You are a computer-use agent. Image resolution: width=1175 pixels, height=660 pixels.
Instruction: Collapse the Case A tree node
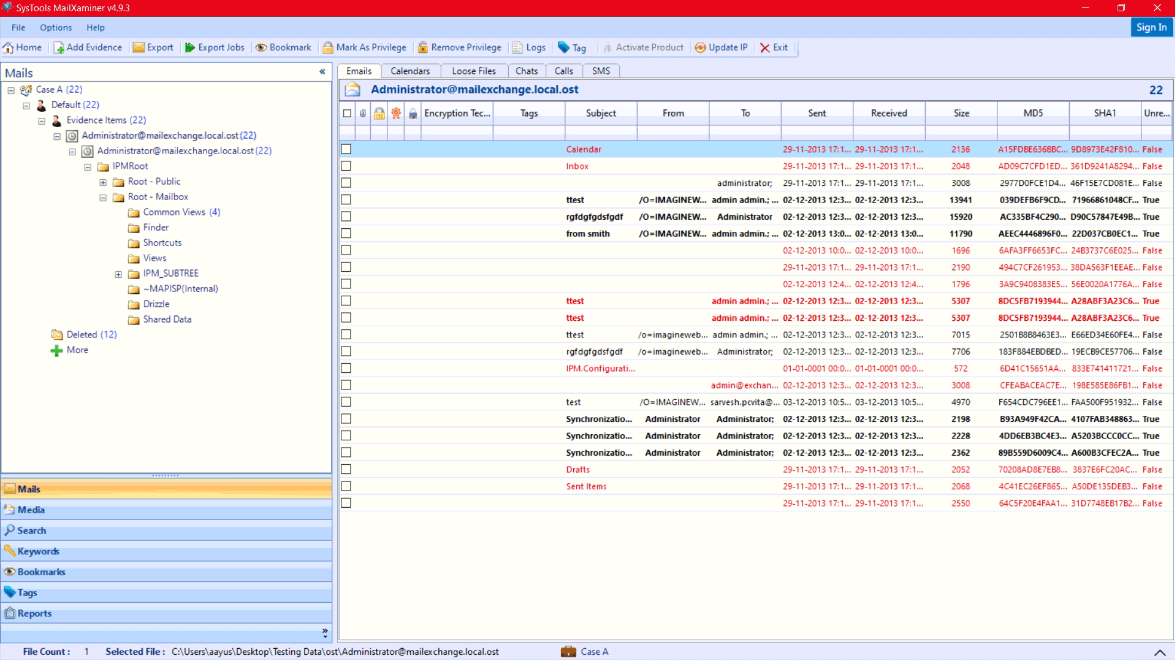pyautogui.click(x=11, y=90)
